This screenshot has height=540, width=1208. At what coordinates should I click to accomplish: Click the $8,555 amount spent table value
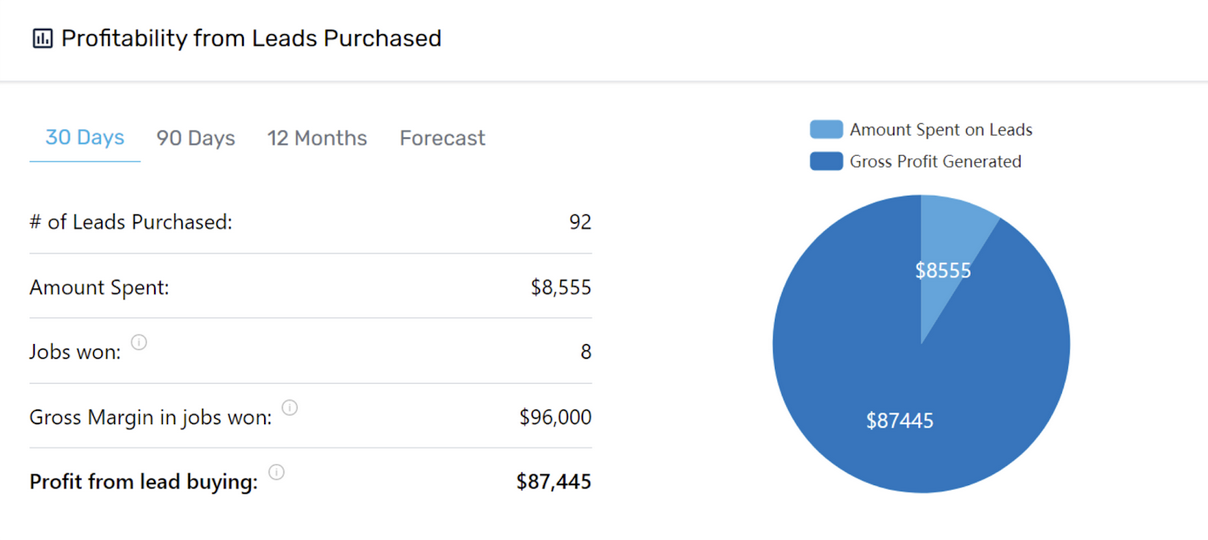click(x=561, y=288)
